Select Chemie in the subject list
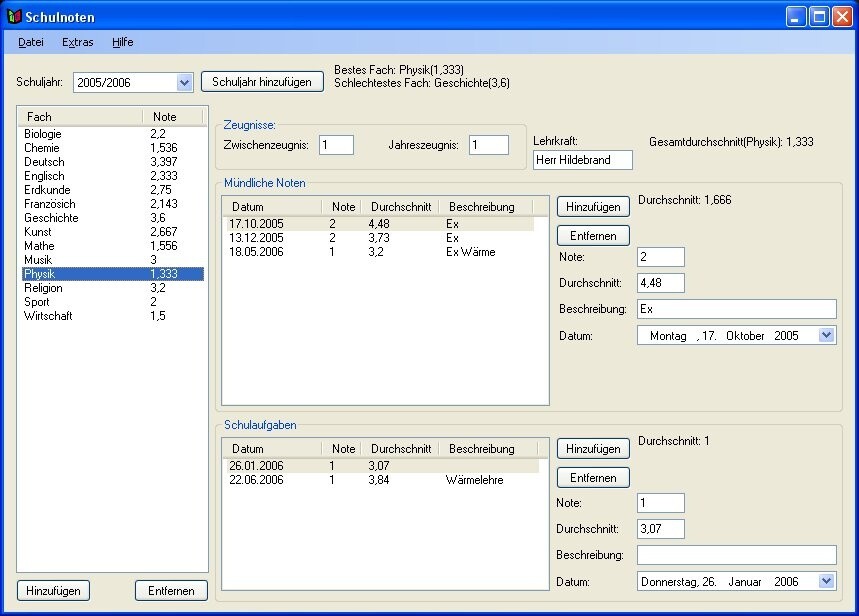The height and width of the screenshot is (616, 859). pyautogui.click(x=112, y=148)
